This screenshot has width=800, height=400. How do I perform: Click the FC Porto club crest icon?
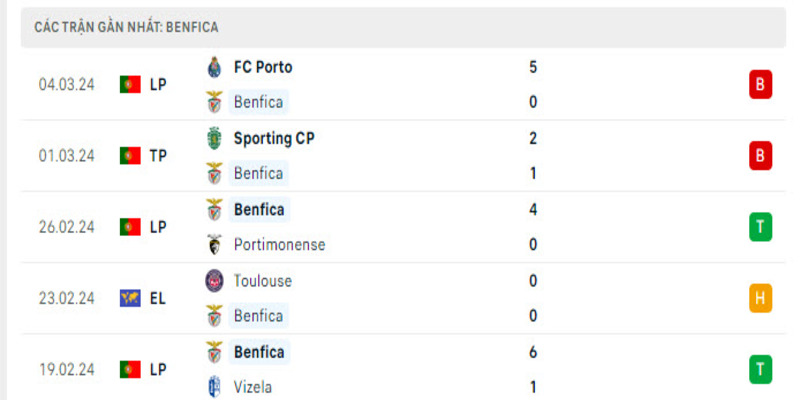(213, 68)
